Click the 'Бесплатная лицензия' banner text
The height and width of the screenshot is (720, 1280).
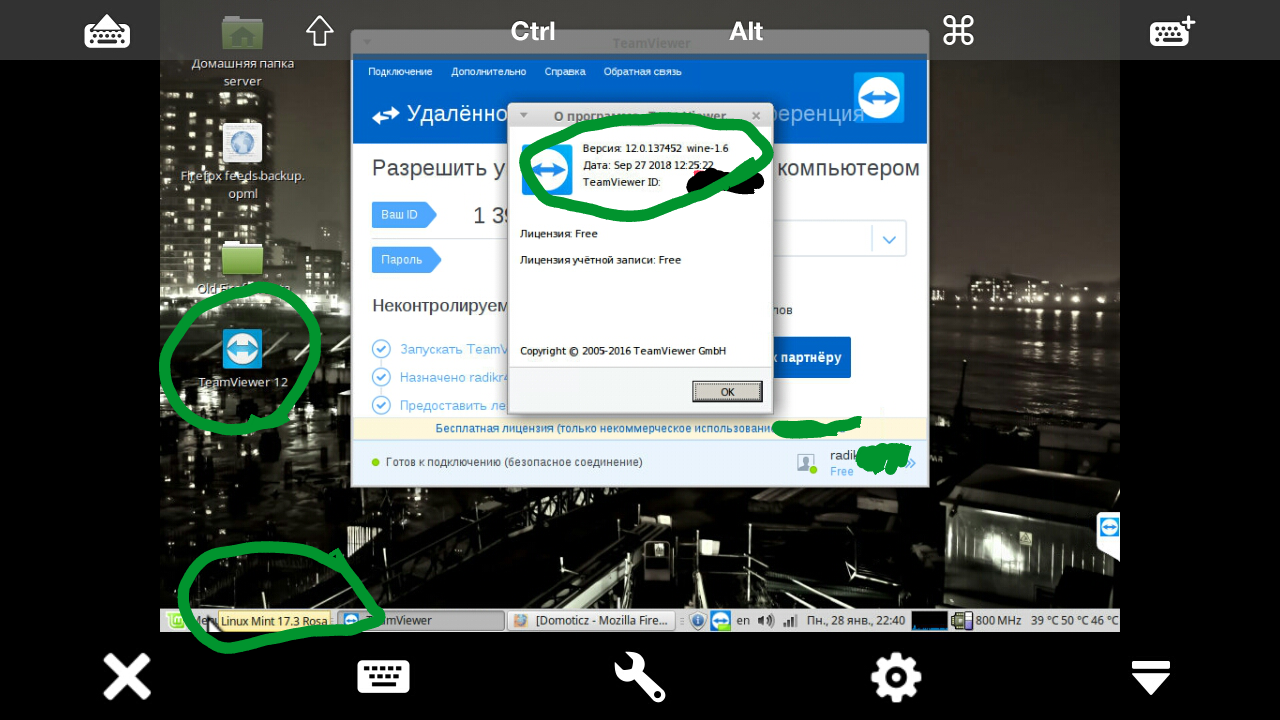604,428
